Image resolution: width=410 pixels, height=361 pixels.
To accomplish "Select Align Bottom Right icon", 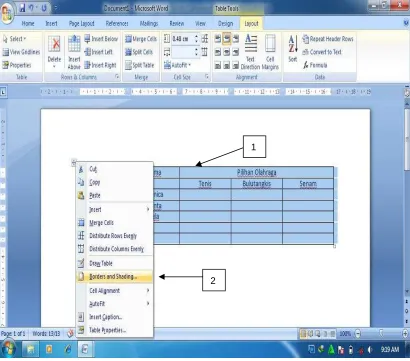I will [236, 65].
